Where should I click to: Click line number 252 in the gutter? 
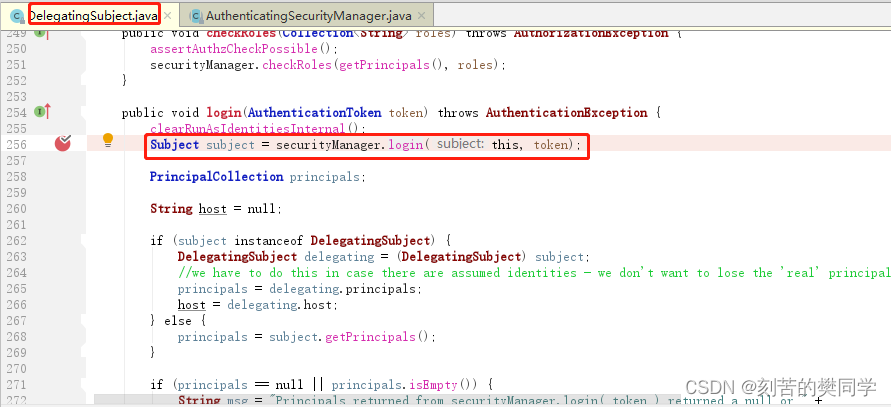point(16,81)
